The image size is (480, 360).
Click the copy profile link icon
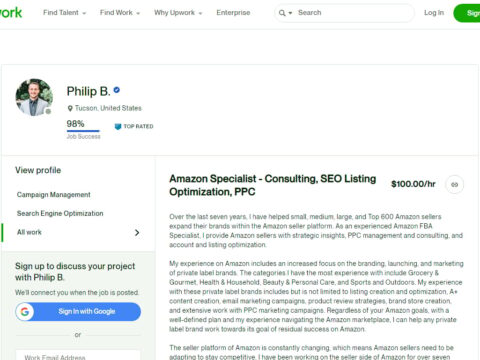point(454,184)
